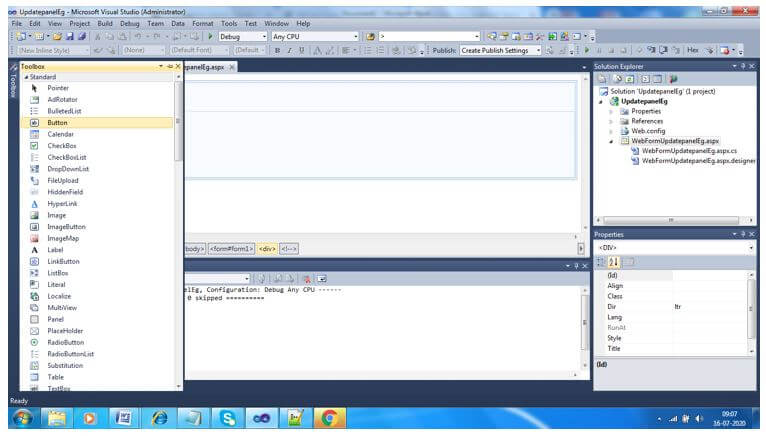This screenshot has width=766, height=436.
Task: Open Skype from the taskbar
Action: click(x=228, y=418)
